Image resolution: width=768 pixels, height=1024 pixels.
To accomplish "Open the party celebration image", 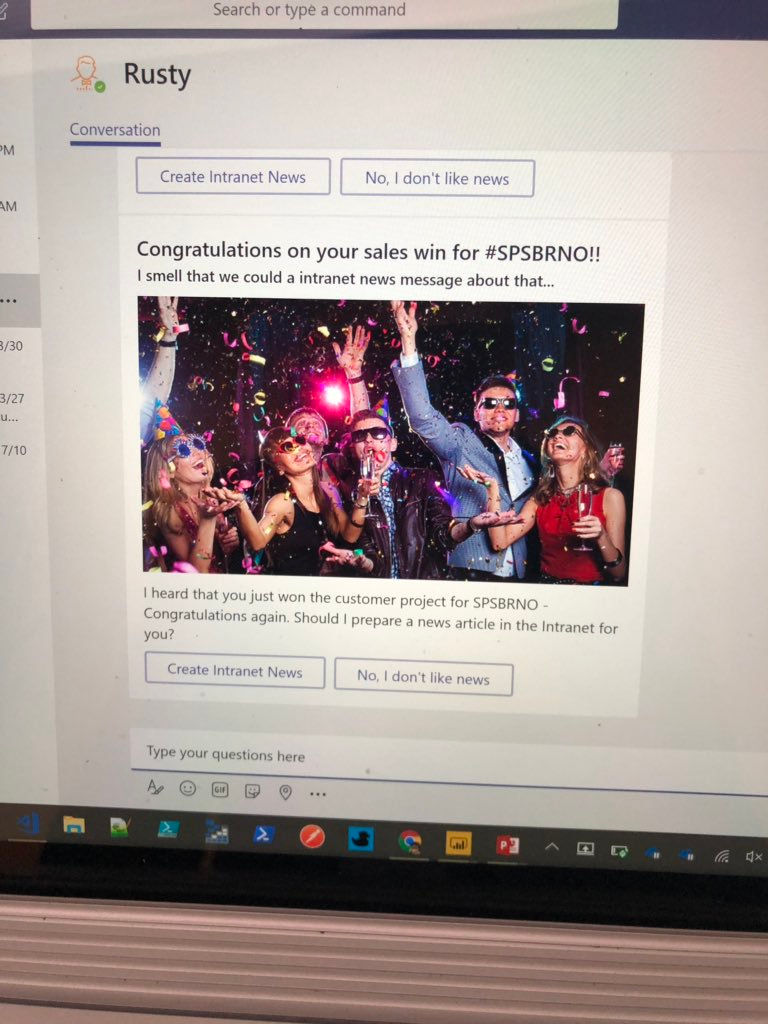I will click(x=390, y=441).
